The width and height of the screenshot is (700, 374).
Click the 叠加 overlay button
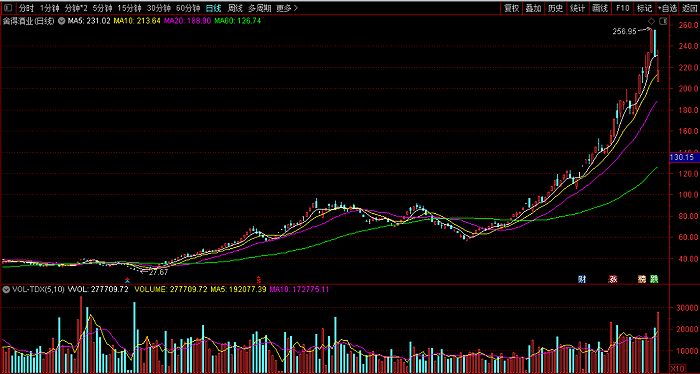click(x=533, y=8)
